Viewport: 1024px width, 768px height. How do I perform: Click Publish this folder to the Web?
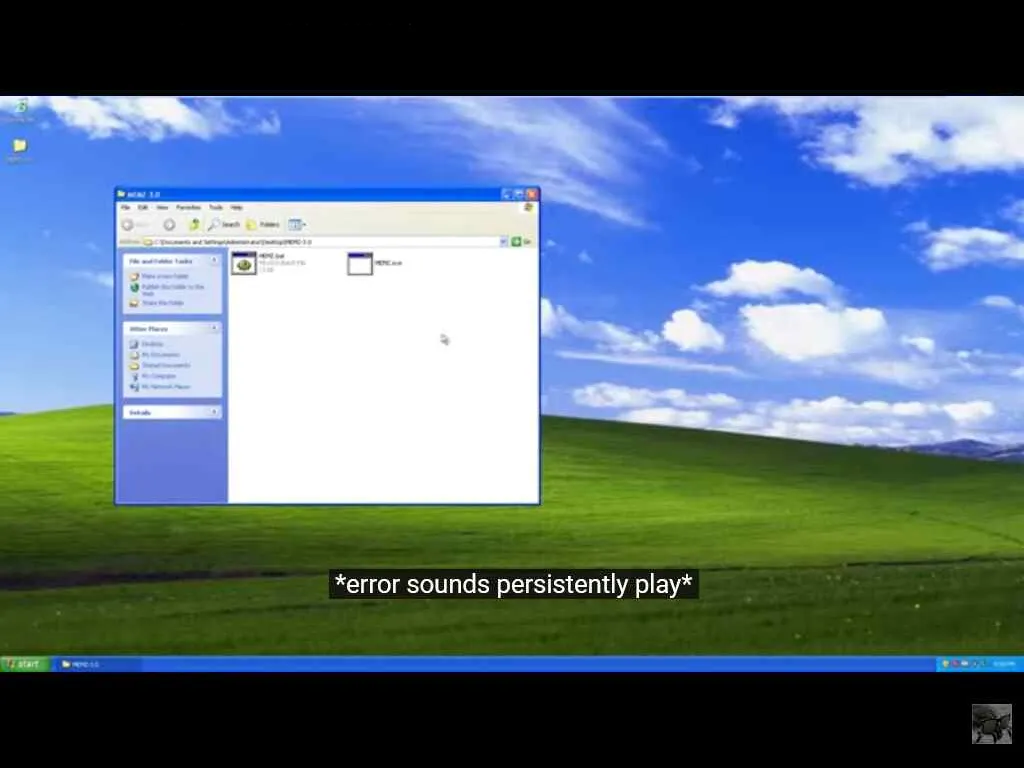(173, 290)
